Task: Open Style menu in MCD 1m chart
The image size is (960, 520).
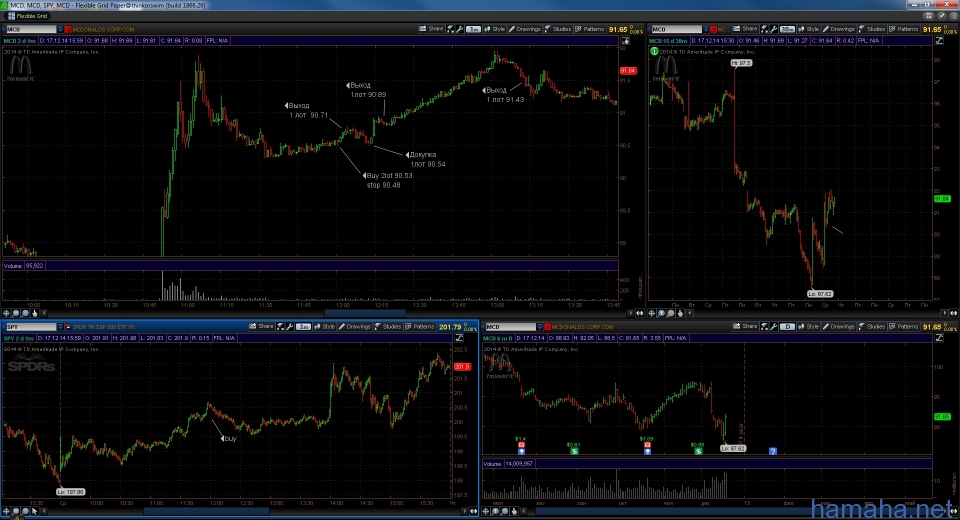Action: tap(494, 29)
